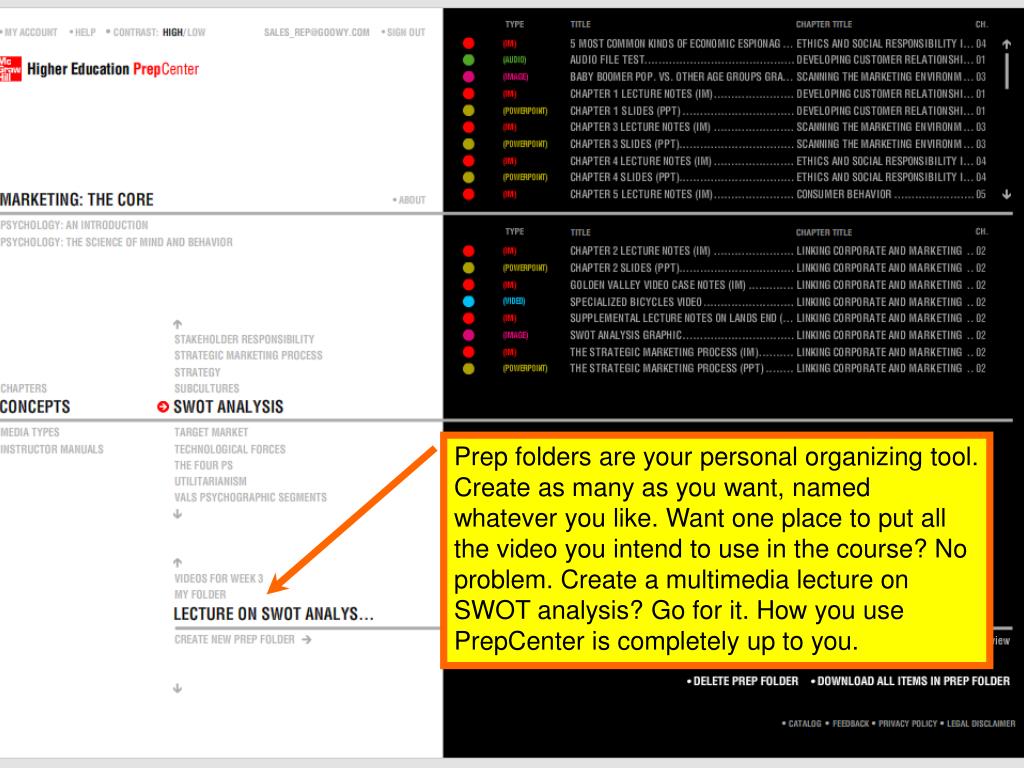Click the up arrow of the top results list
The width and height of the screenshot is (1024, 768).
(x=1006, y=44)
